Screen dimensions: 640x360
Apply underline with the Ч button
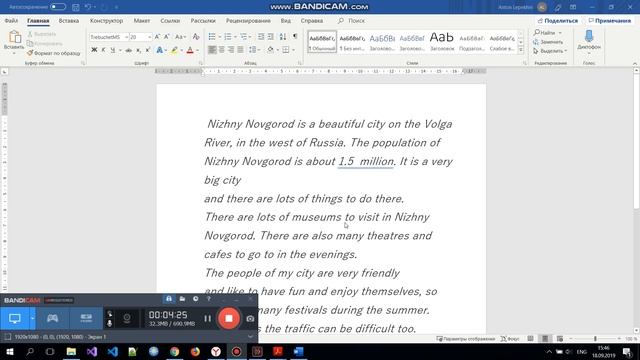point(113,50)
